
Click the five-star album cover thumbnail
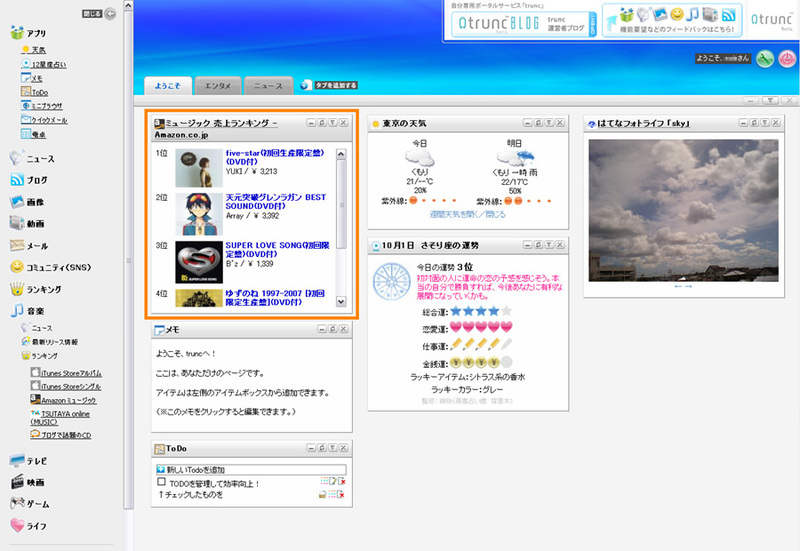tap(199, 168)
